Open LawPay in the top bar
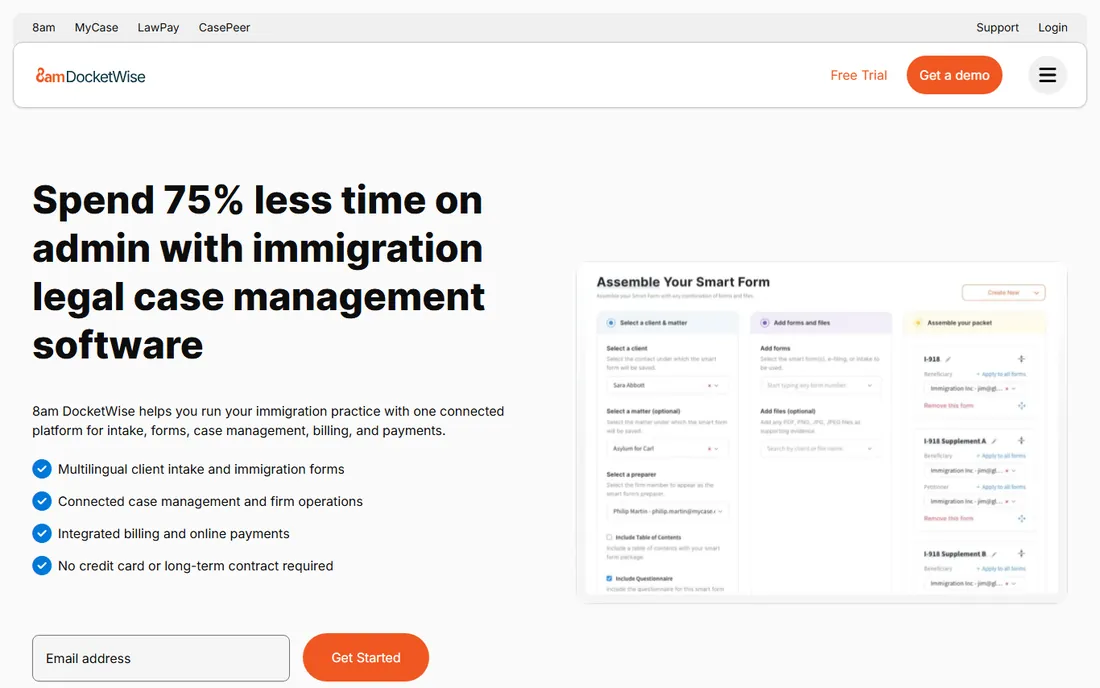Viewport: 1100px width, 688px height. point(158,27)
